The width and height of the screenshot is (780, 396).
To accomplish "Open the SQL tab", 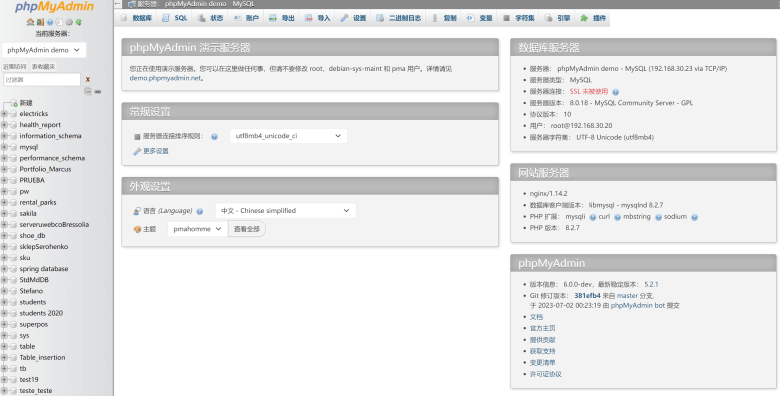I will [175, 18].
